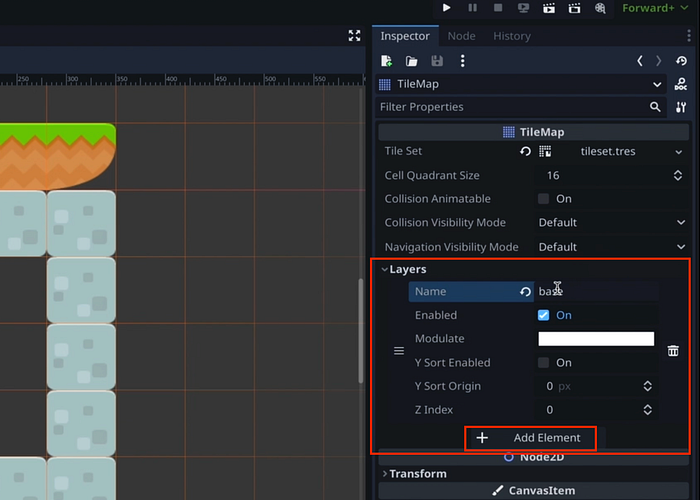Screen dimensions: 700x500
Task: Delete the layer with the trash icon
Action: (x=673, y=350)
